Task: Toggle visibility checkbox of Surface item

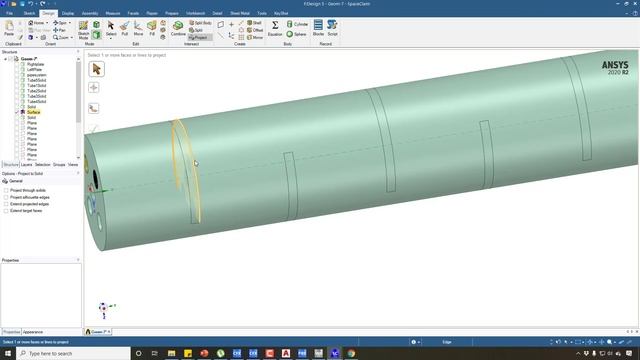Action: [x=17, y=112]
